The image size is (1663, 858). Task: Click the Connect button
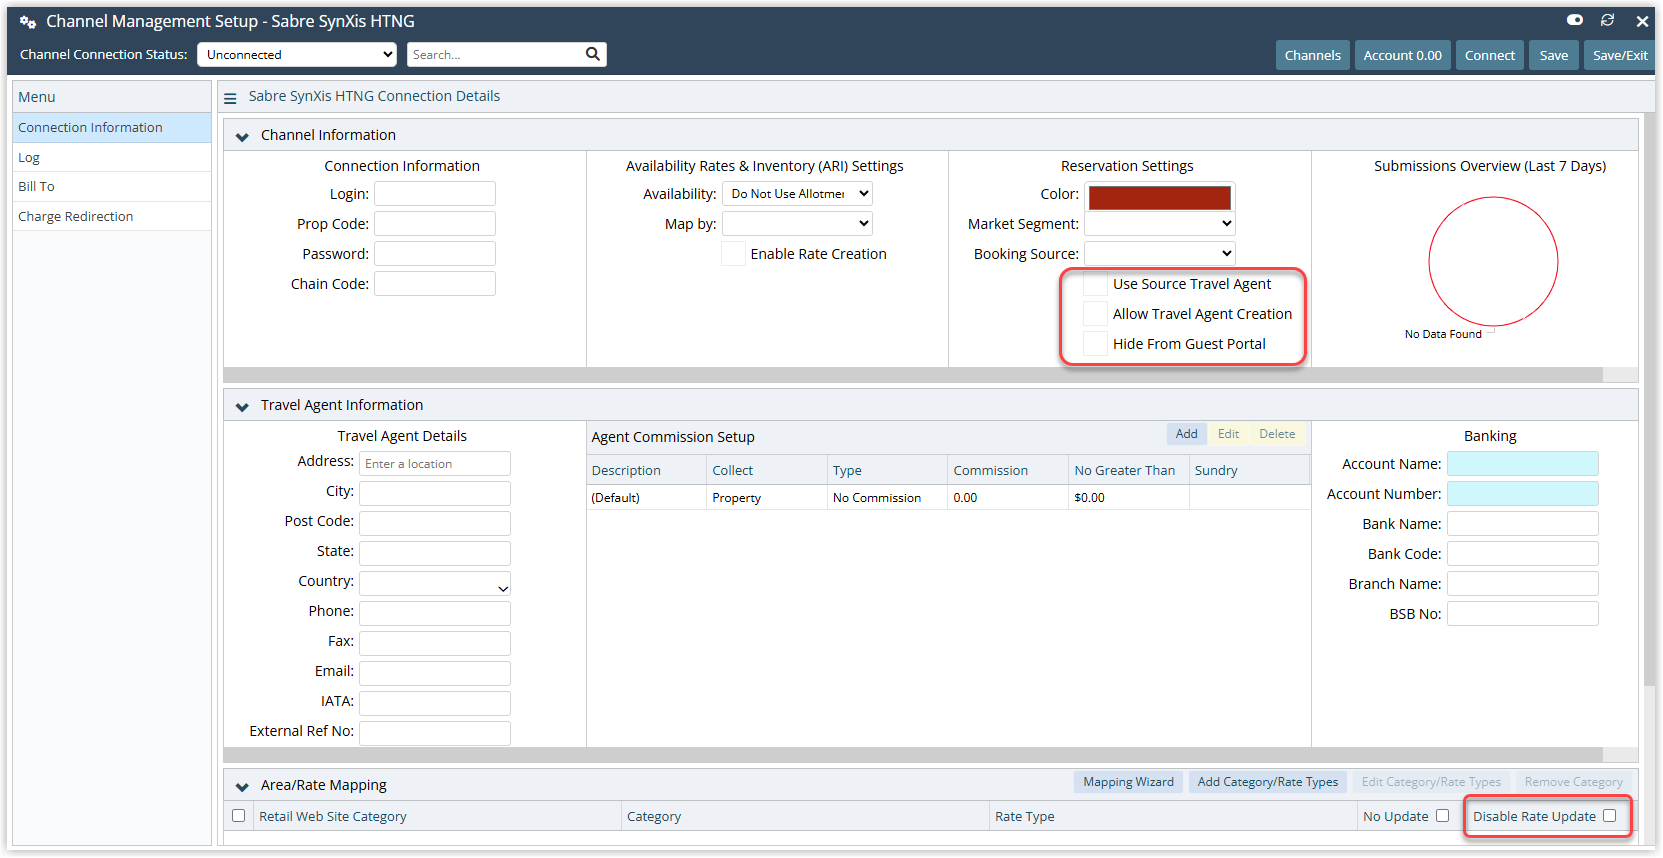click(x=1489, y=55)
